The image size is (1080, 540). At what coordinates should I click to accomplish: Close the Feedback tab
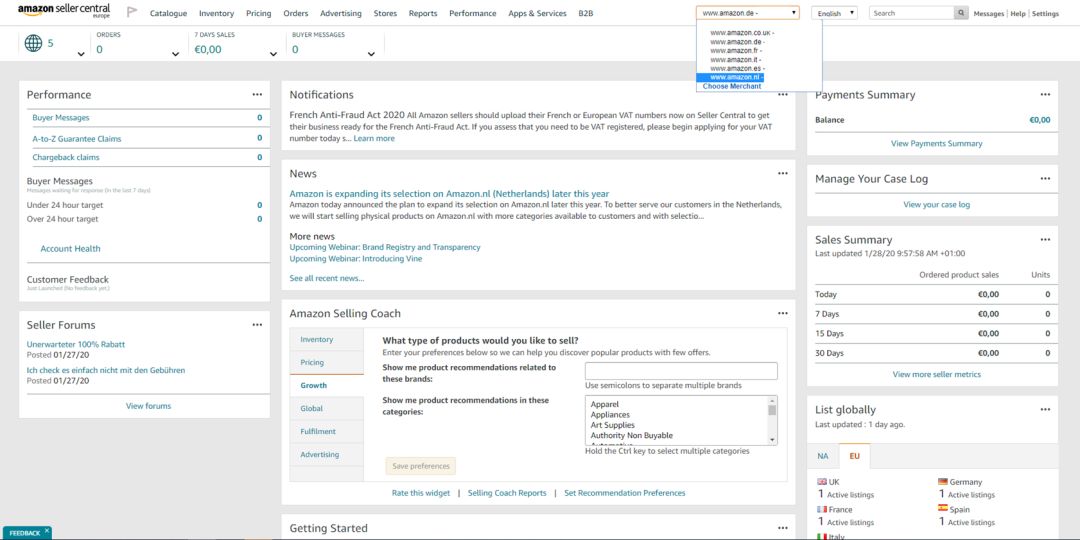tap(47, 532)
